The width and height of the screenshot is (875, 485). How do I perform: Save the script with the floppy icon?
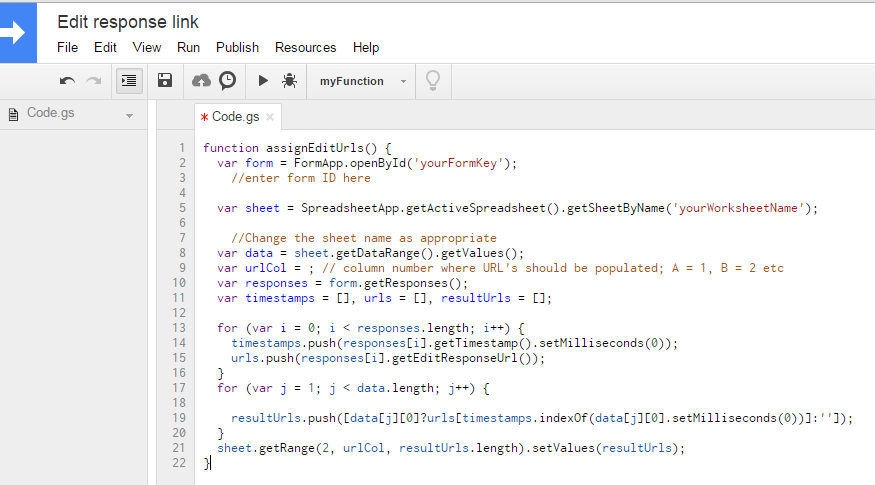pos(165,80)
